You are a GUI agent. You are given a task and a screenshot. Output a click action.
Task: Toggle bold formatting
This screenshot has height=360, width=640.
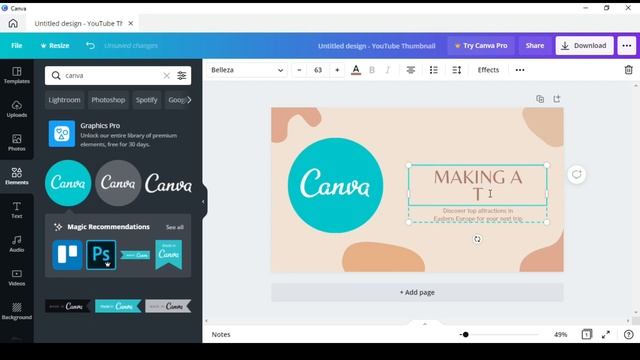pyautogui.click(x=372, y=70)
